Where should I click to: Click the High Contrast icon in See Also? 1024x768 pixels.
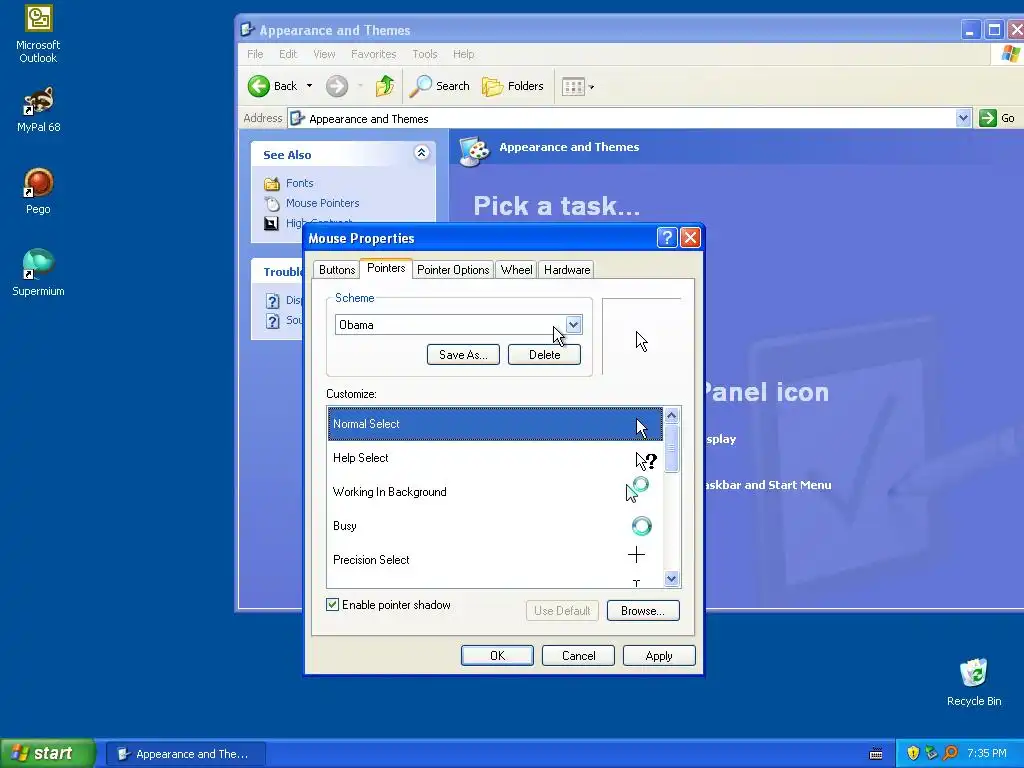pos(271,223)
